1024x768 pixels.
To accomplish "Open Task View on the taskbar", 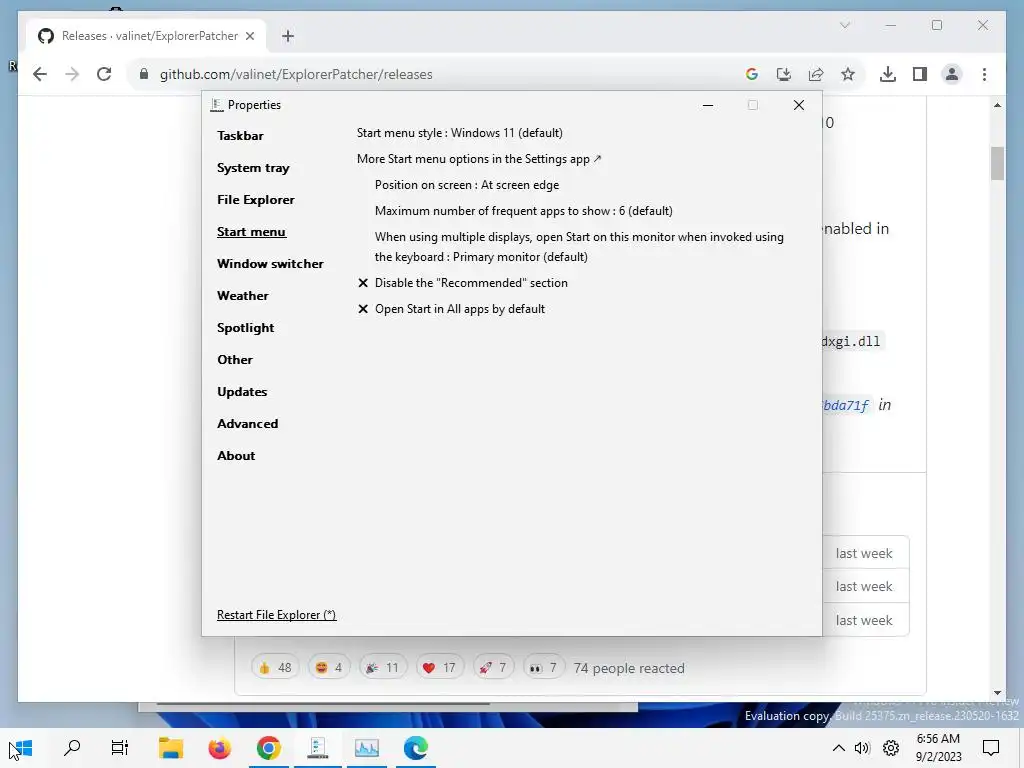I will coord(120,748).
